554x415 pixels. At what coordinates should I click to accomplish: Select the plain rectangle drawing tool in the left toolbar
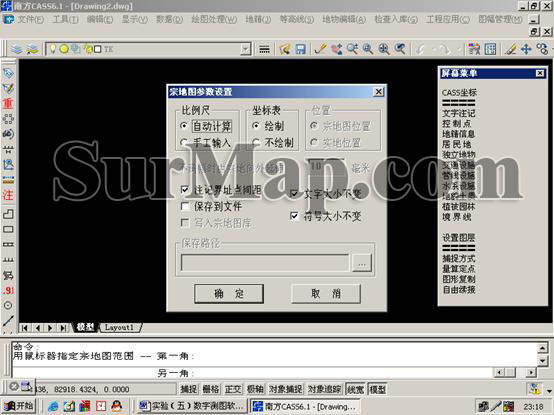(8, 229)
